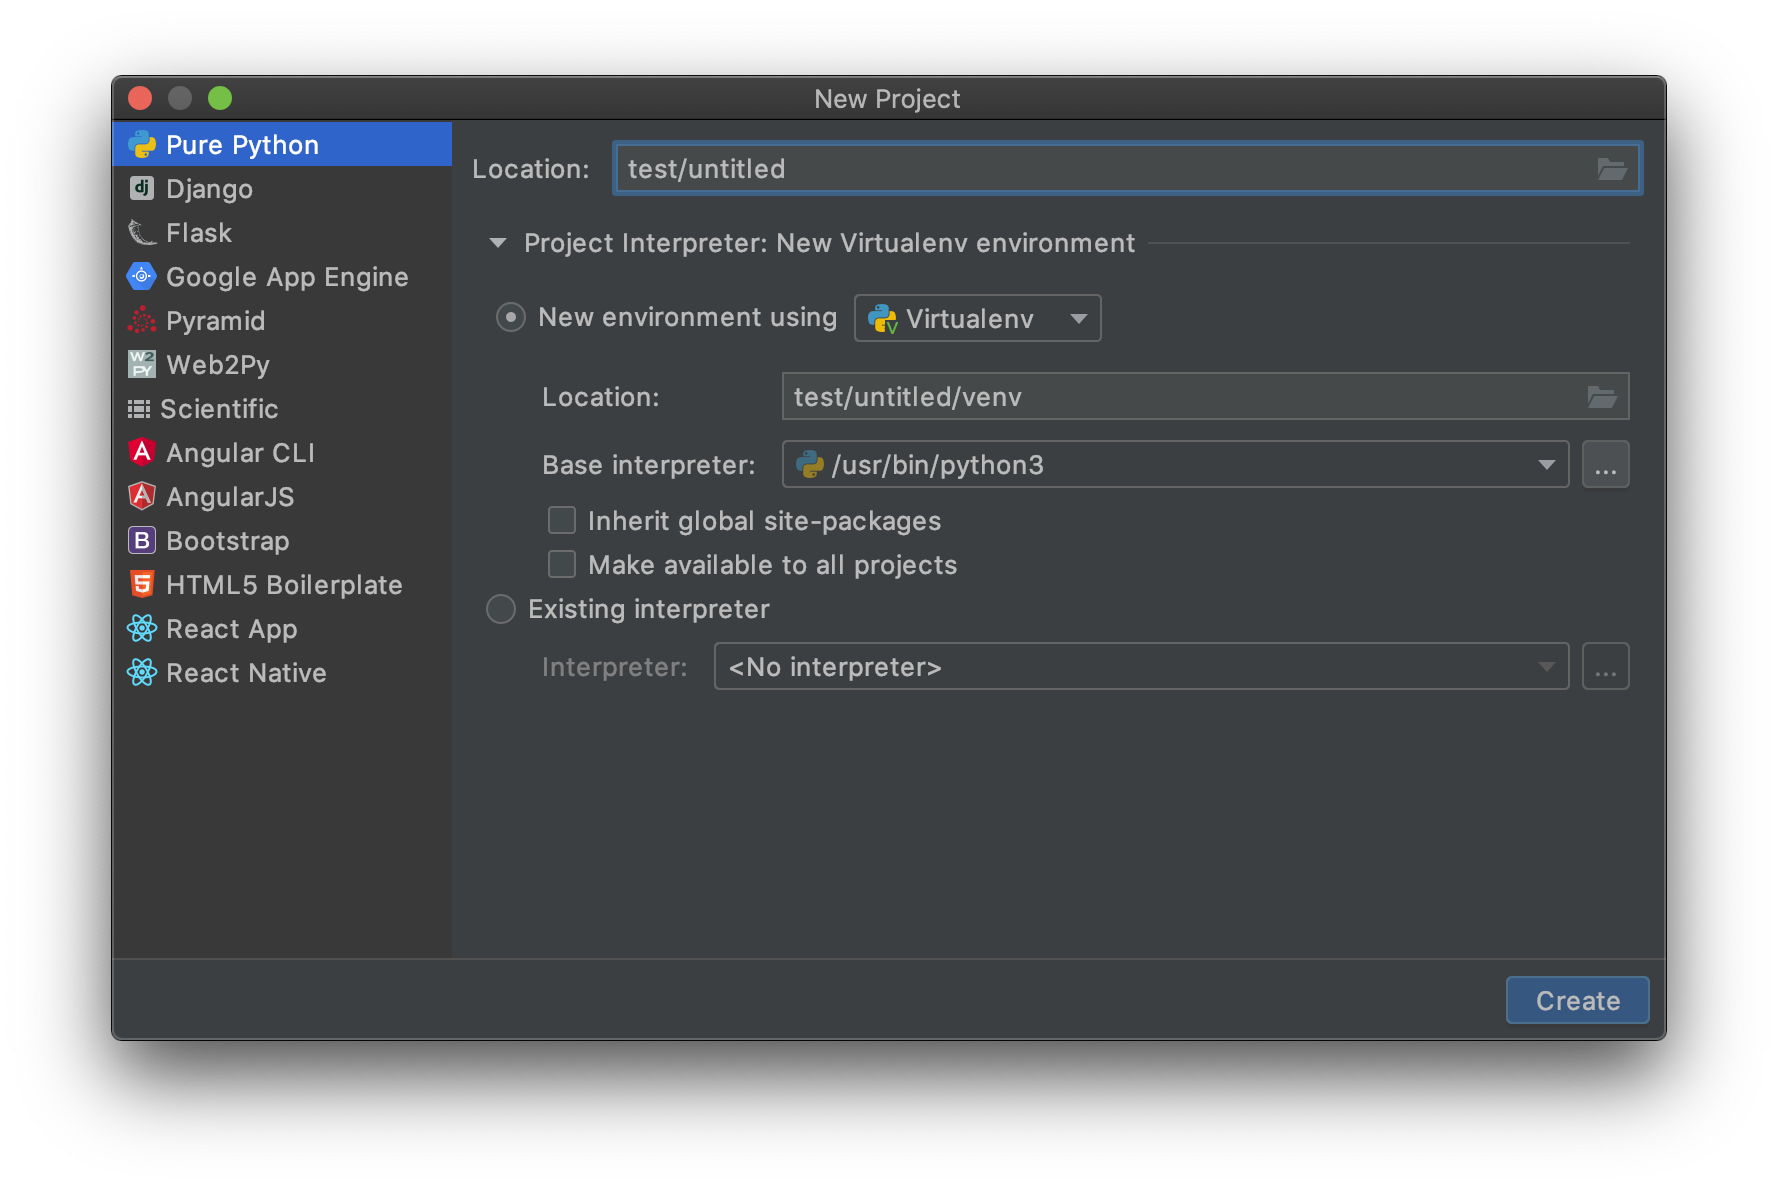Select Existing interpreter radio button
This screenshot has height=1188, width=1778.
tap(501, 609)
